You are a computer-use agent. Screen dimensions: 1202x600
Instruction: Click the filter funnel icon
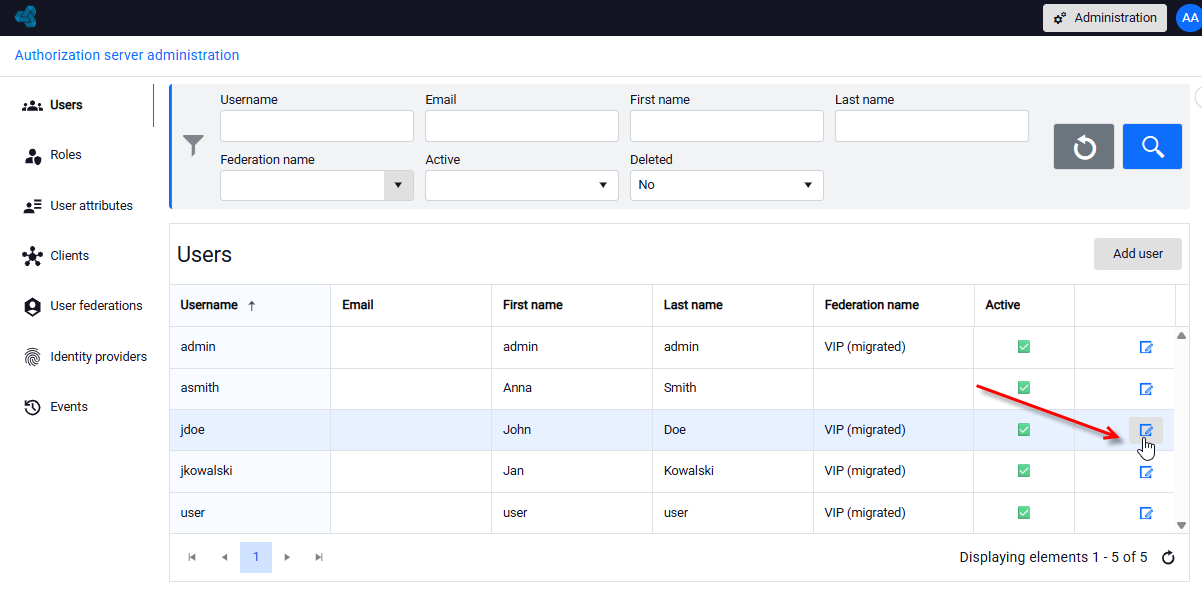point(193,146)
